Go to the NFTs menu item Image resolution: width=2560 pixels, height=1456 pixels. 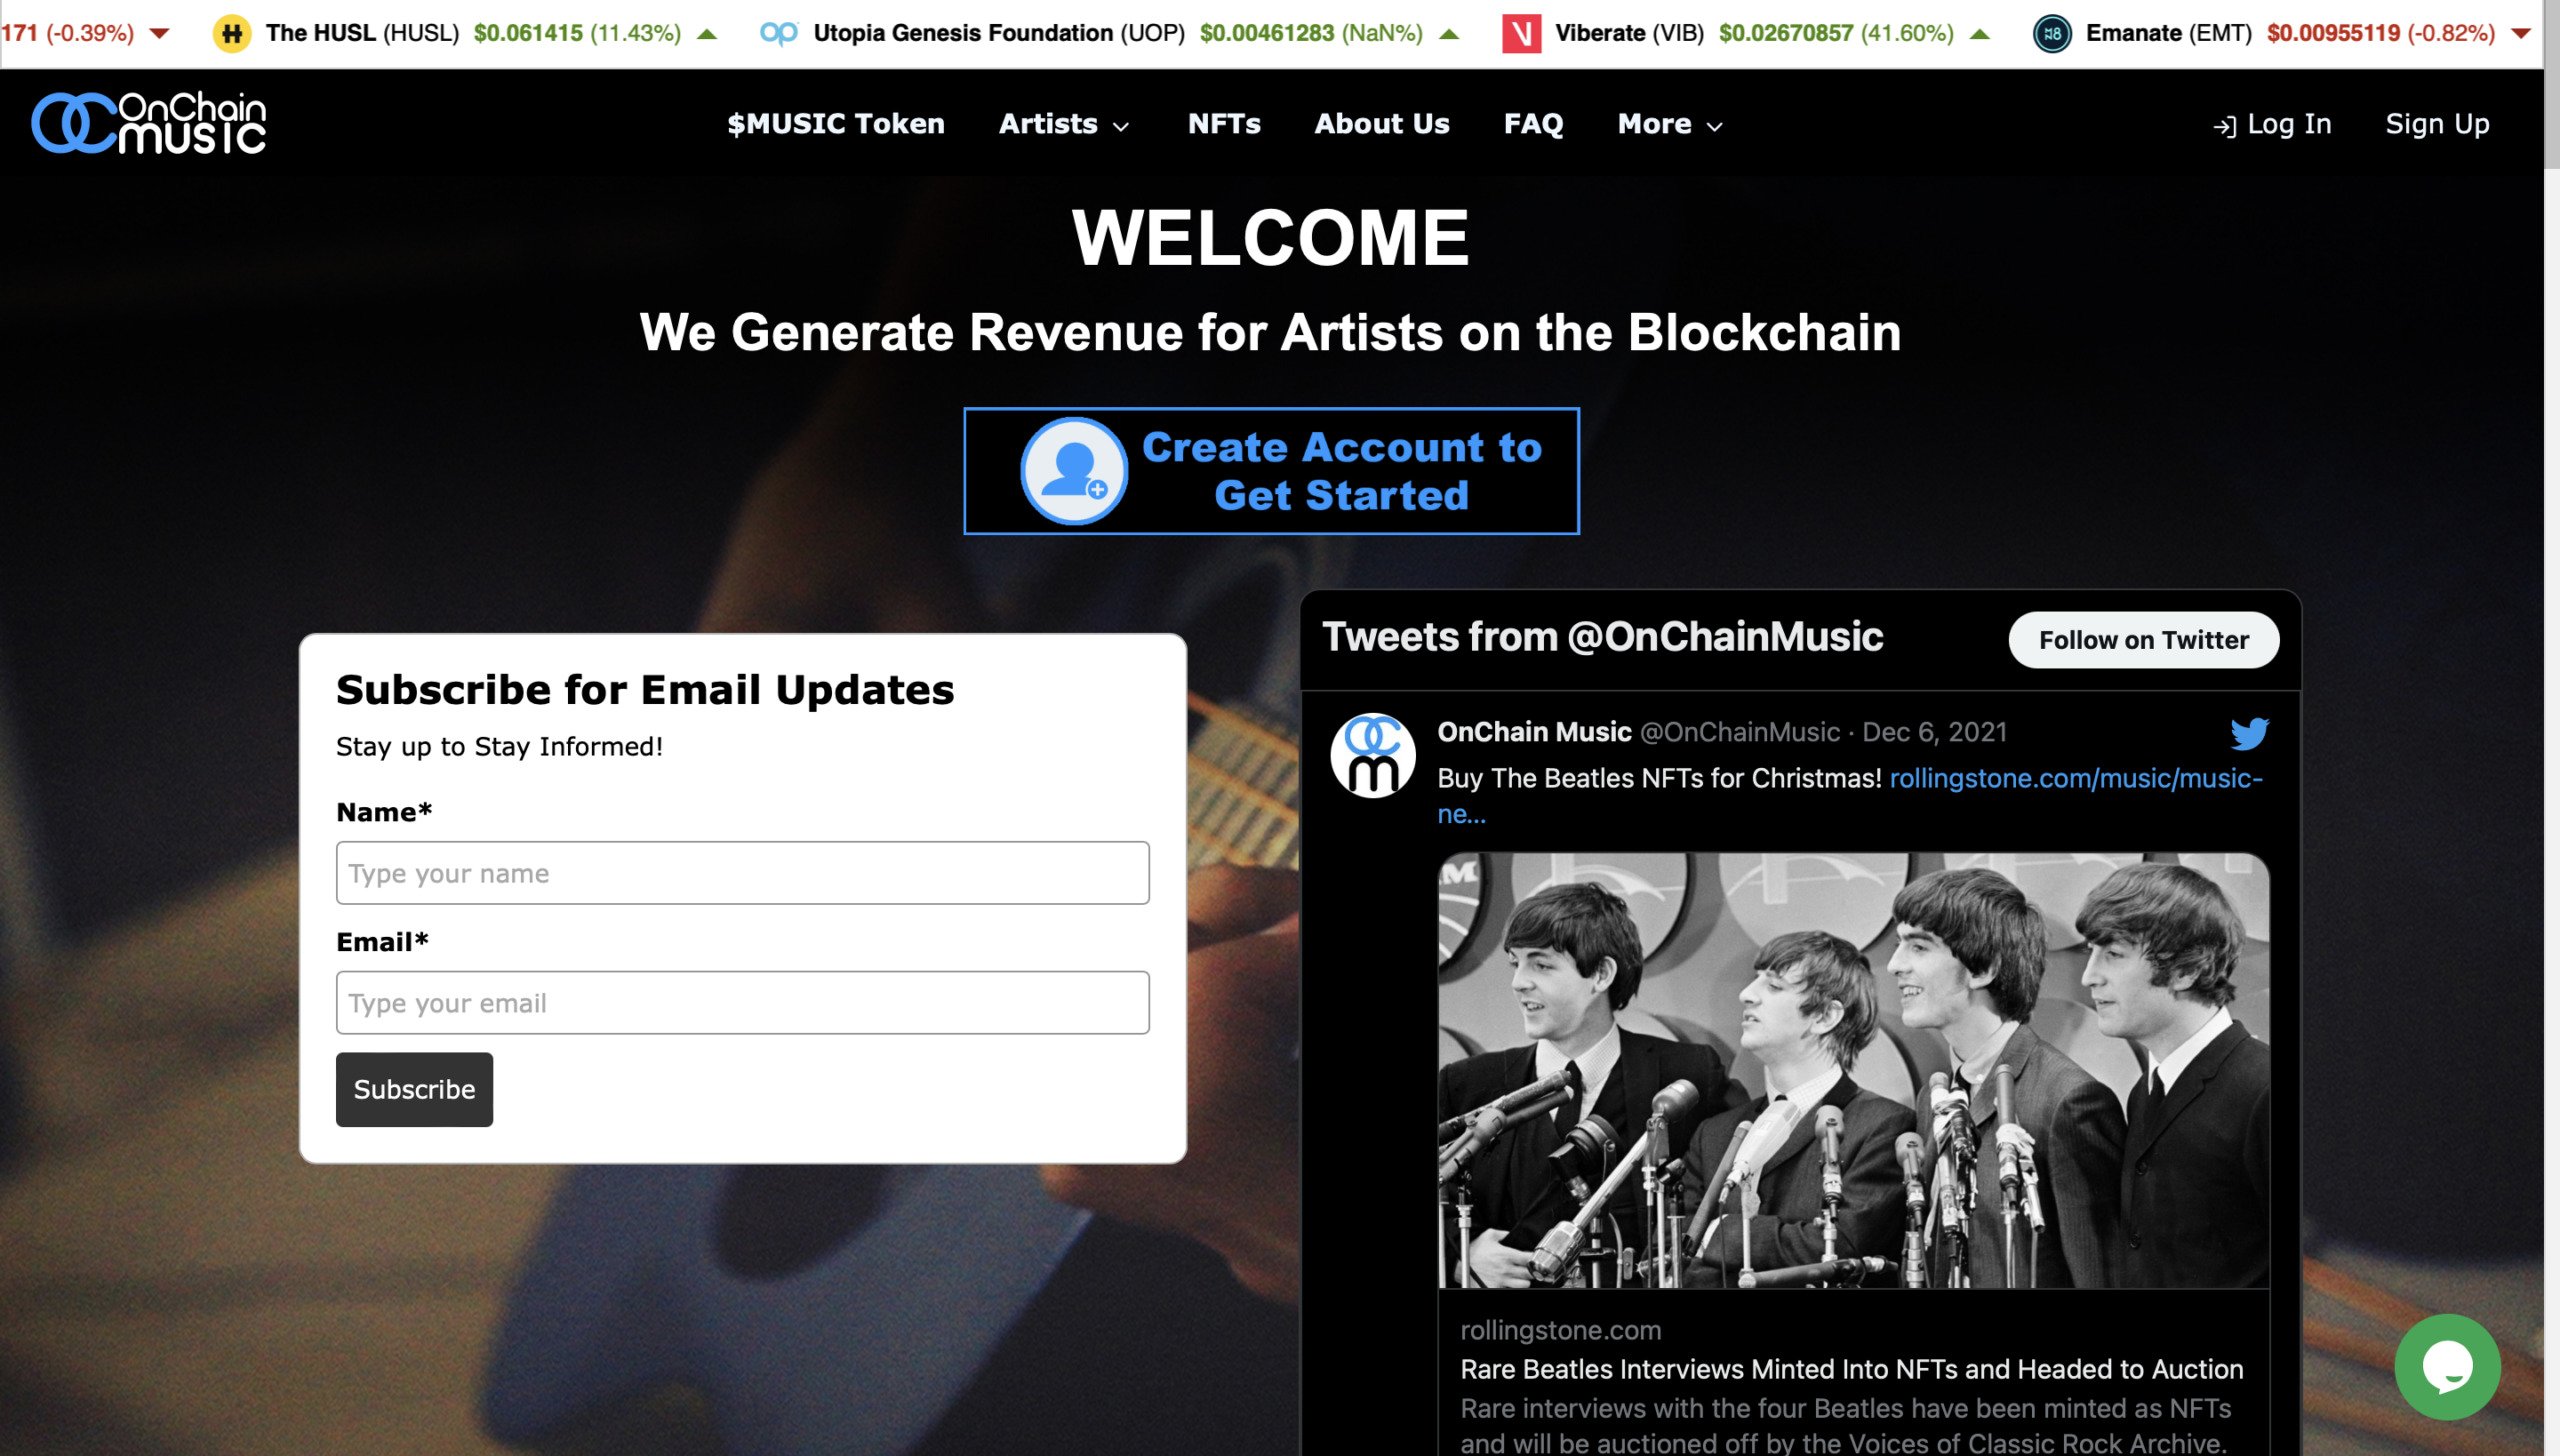pos(1223,124)
